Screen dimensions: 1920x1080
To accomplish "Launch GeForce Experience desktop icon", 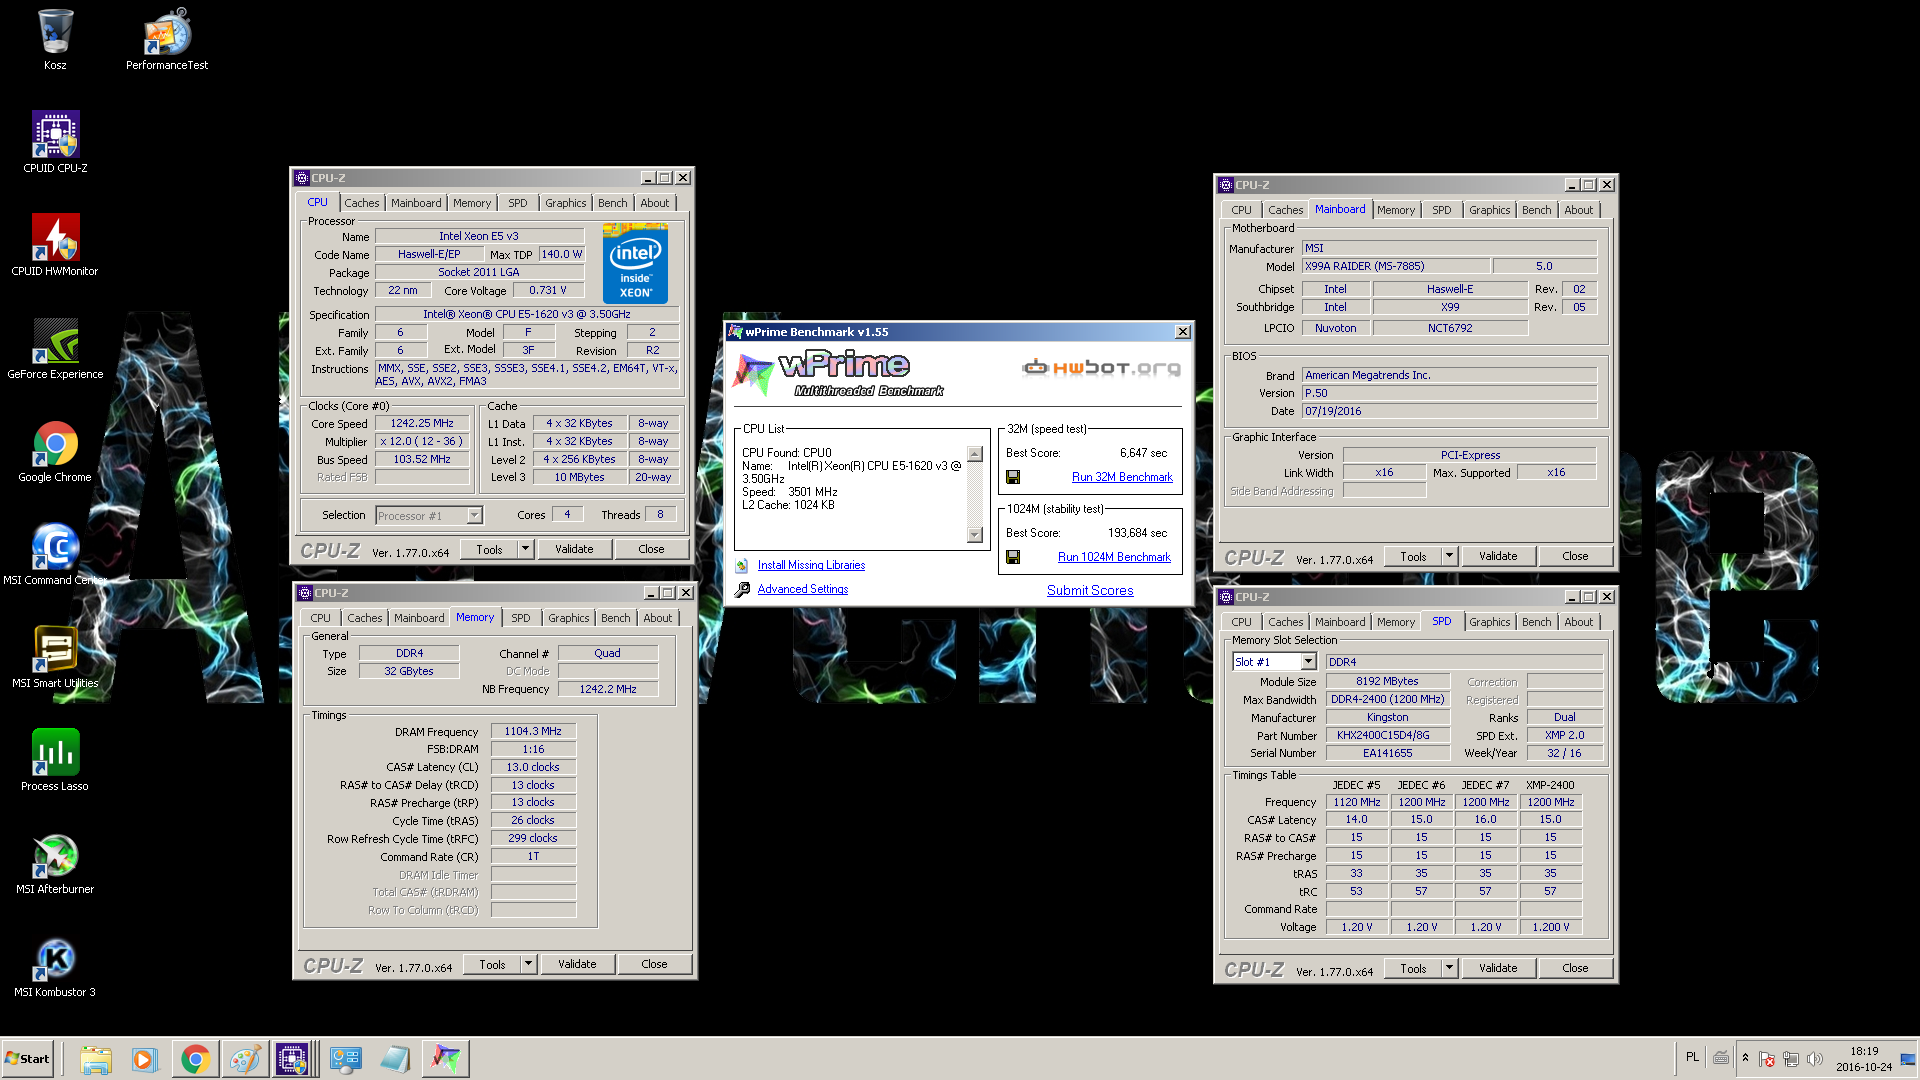I will click(55, 348).
